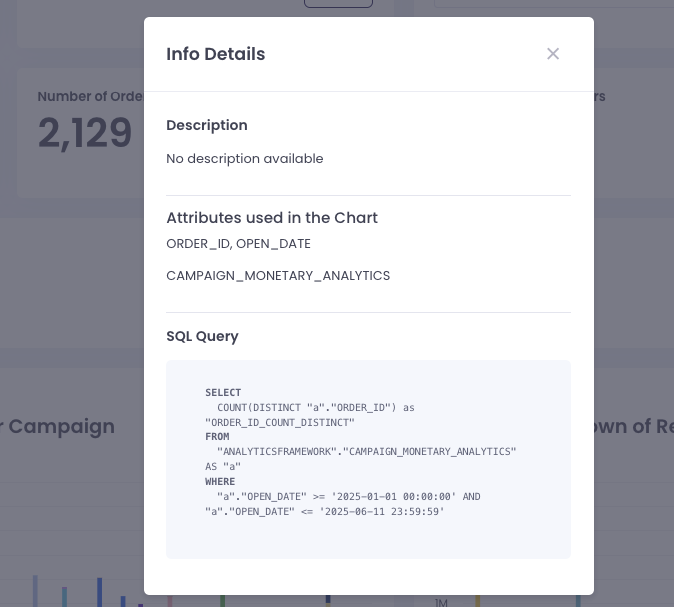Close the Info Details dialog
Image resolution: width=674 pixels, height=607 pixels.
[553, 54]
